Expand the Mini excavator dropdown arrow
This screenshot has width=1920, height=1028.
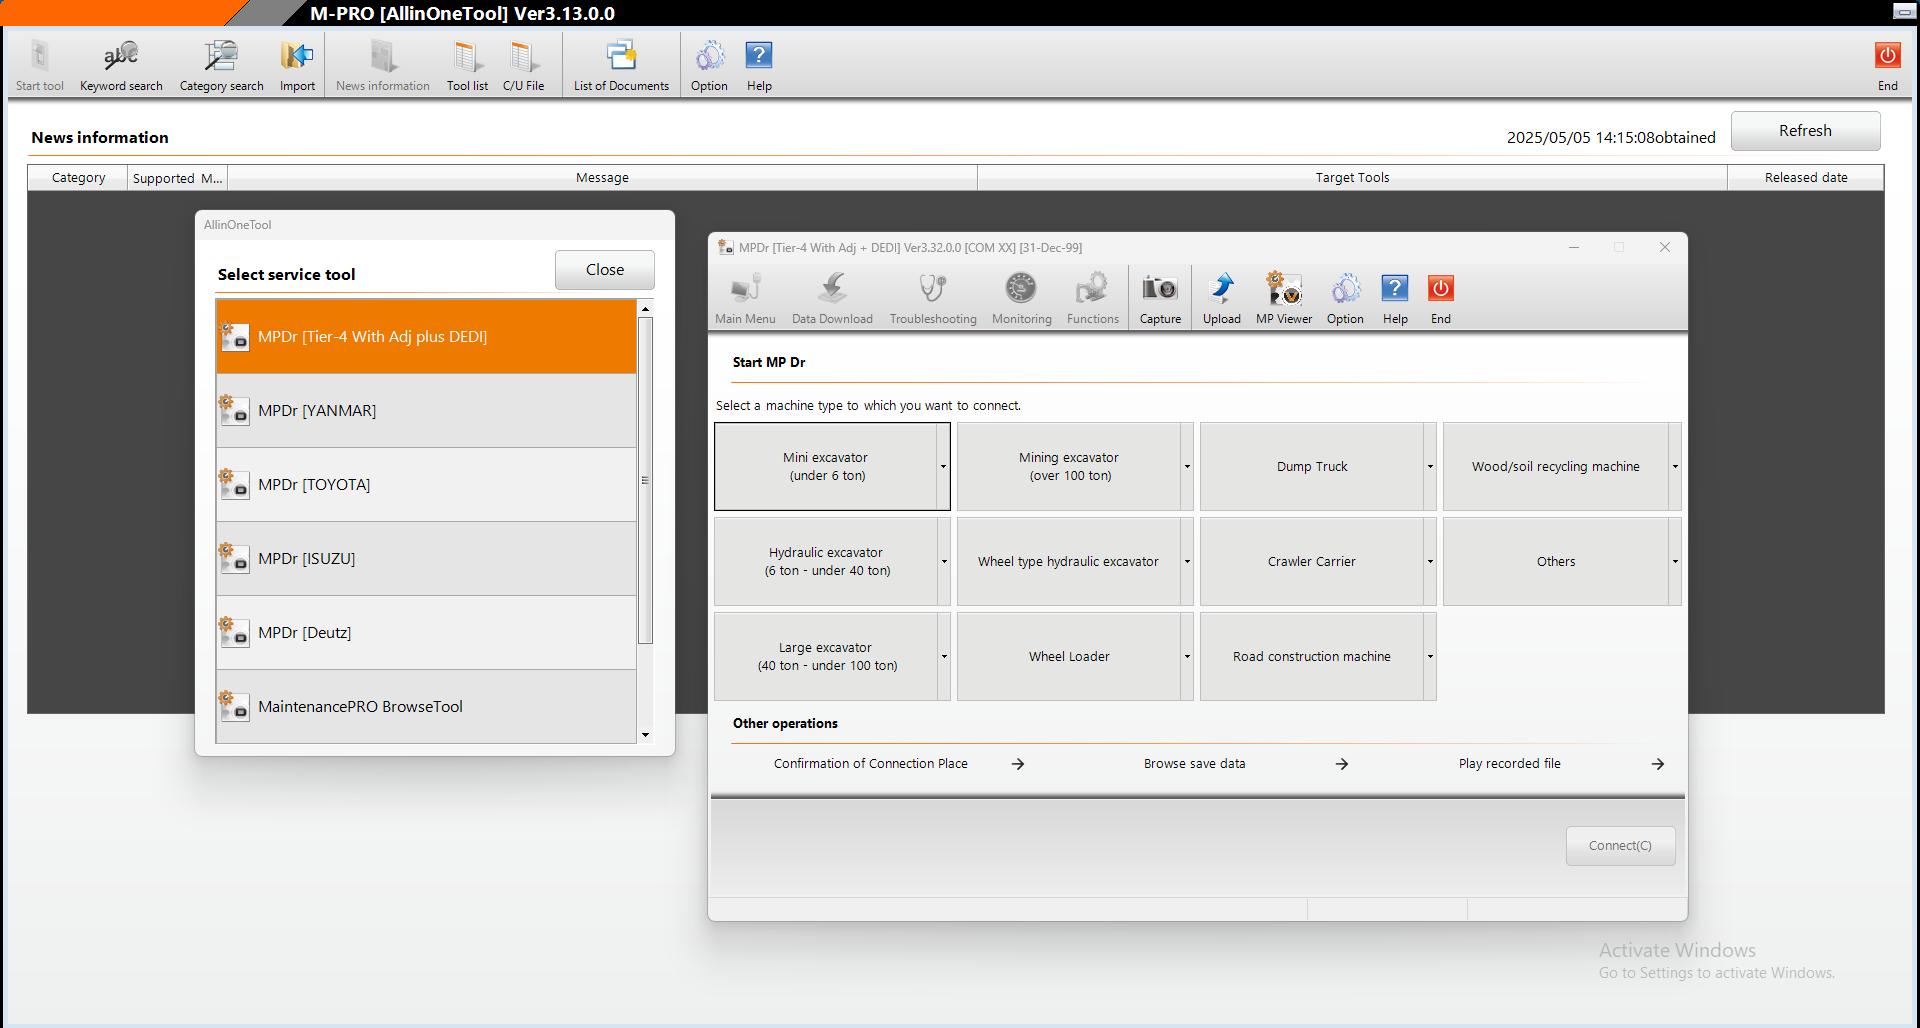pyautogui.click(x=943, y=467)
